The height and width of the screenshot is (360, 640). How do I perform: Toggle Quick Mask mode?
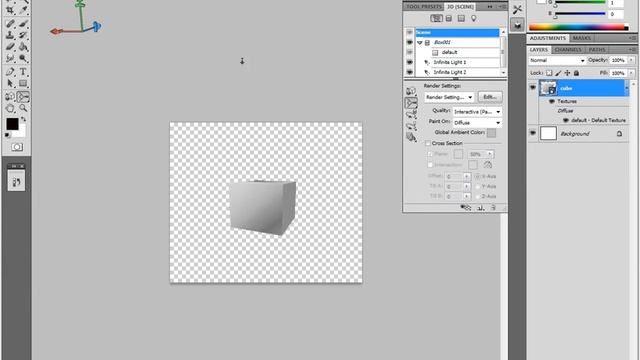point(17,147)
